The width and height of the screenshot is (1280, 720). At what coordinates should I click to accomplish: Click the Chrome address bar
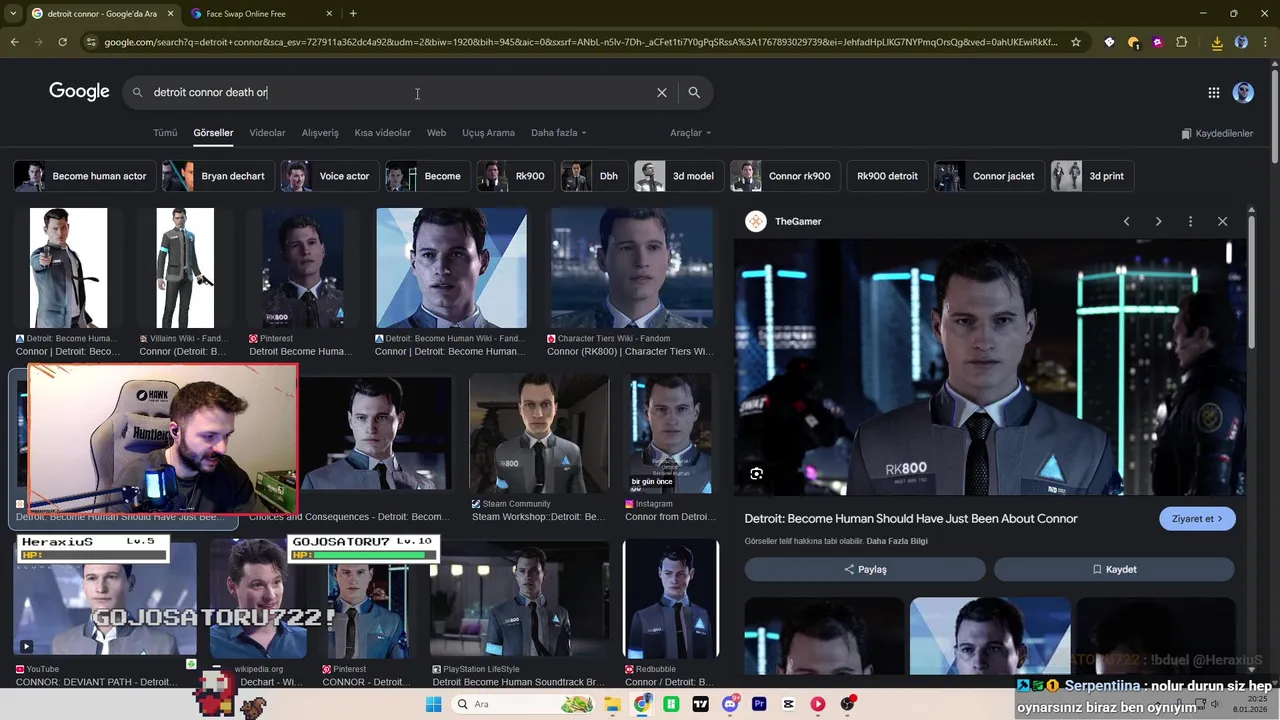point(580,42)
